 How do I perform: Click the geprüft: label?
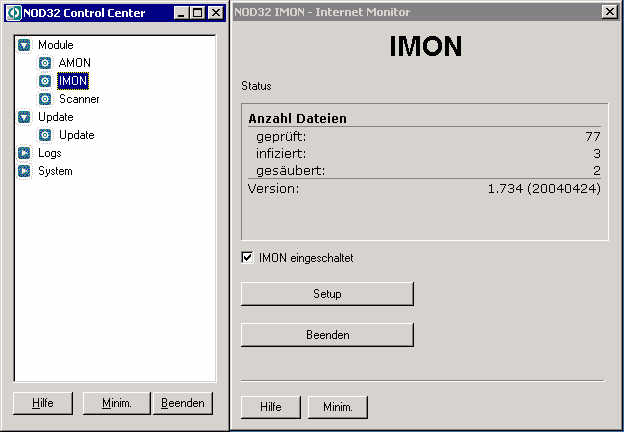pos(281,137)
